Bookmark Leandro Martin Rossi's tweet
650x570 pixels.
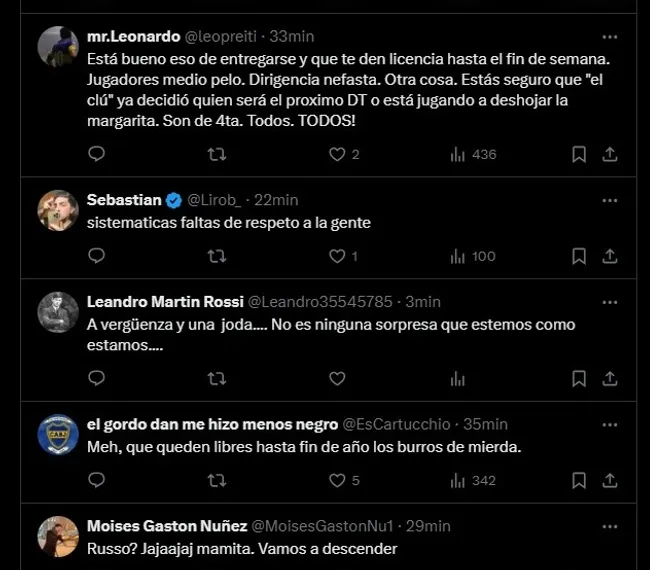(x=579, y=378)
